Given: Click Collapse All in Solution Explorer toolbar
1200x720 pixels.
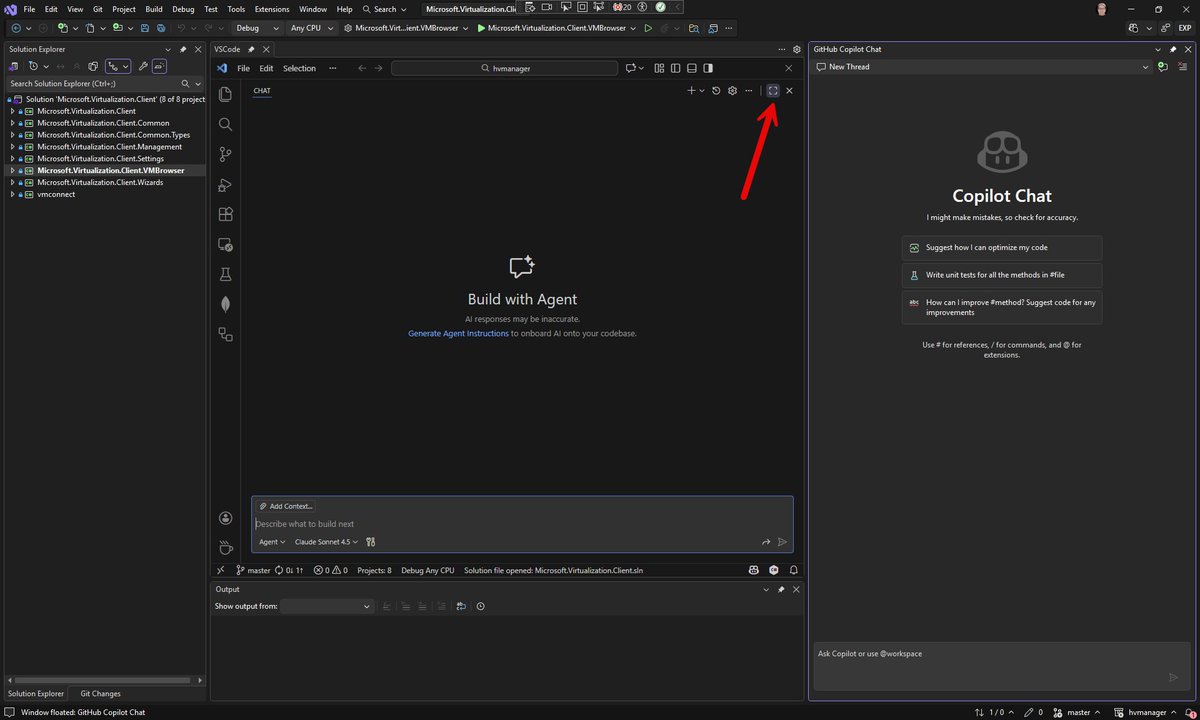Looking at the screenshot, I should pyautogui.click(x=76, y=66).
